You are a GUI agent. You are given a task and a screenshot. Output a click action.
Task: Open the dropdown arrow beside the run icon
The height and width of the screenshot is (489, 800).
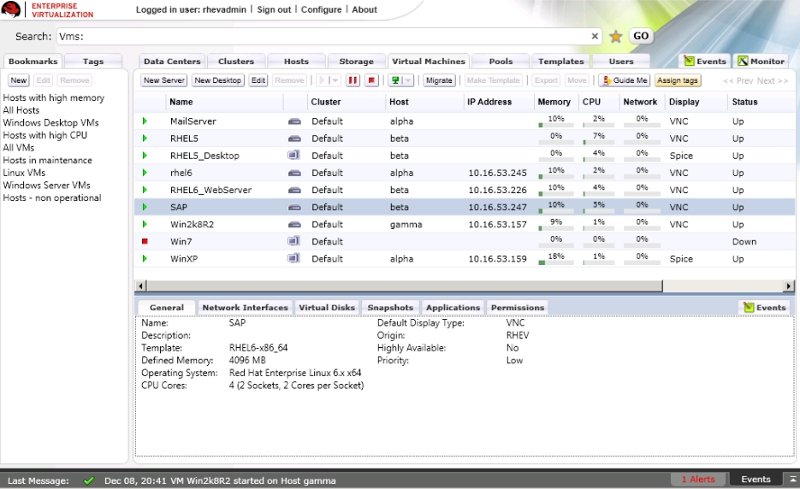coord(334,80)
